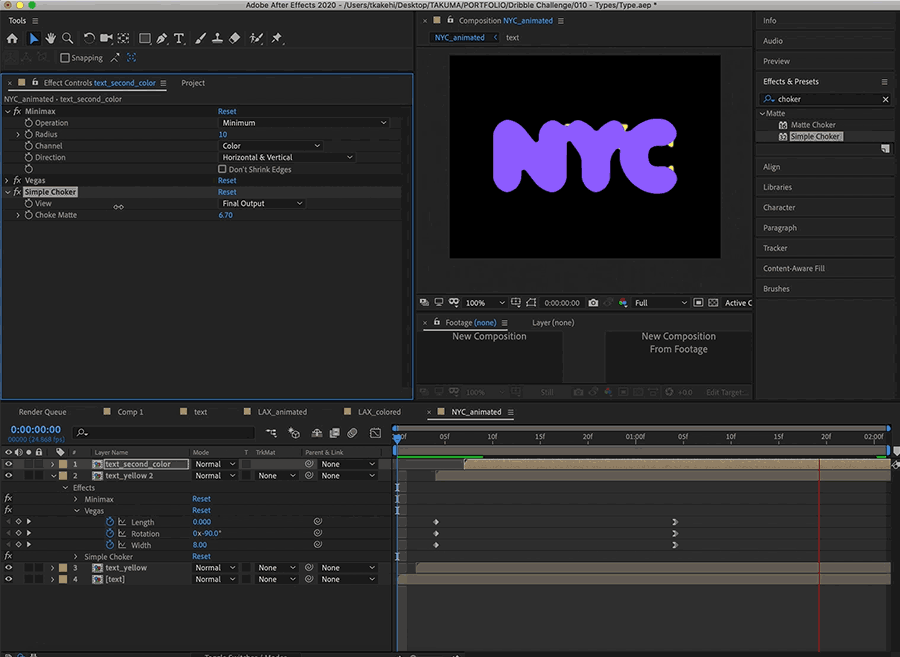
Task: Hide the text_yellow layer 3
Action: point(8,567)
